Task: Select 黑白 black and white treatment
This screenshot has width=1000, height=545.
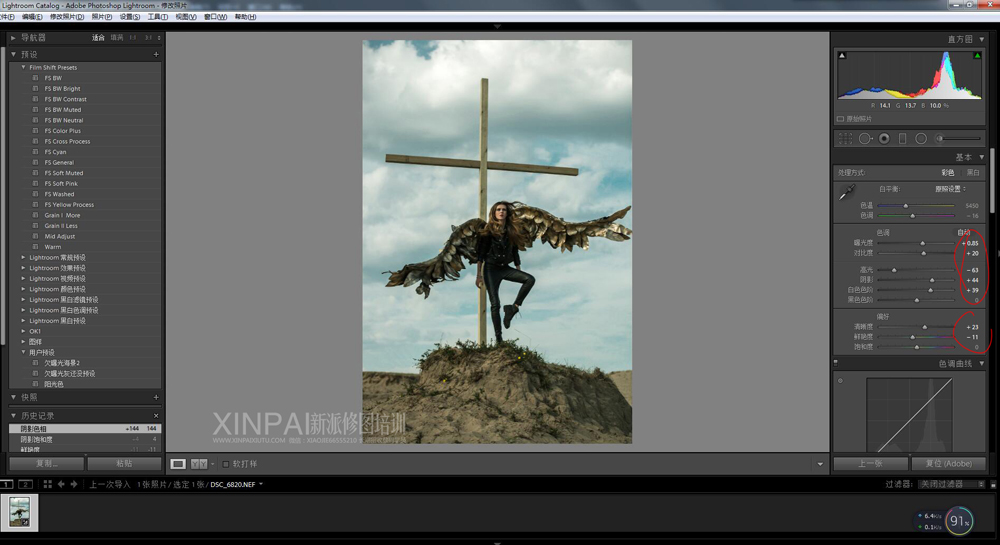Action: [973, 173]
